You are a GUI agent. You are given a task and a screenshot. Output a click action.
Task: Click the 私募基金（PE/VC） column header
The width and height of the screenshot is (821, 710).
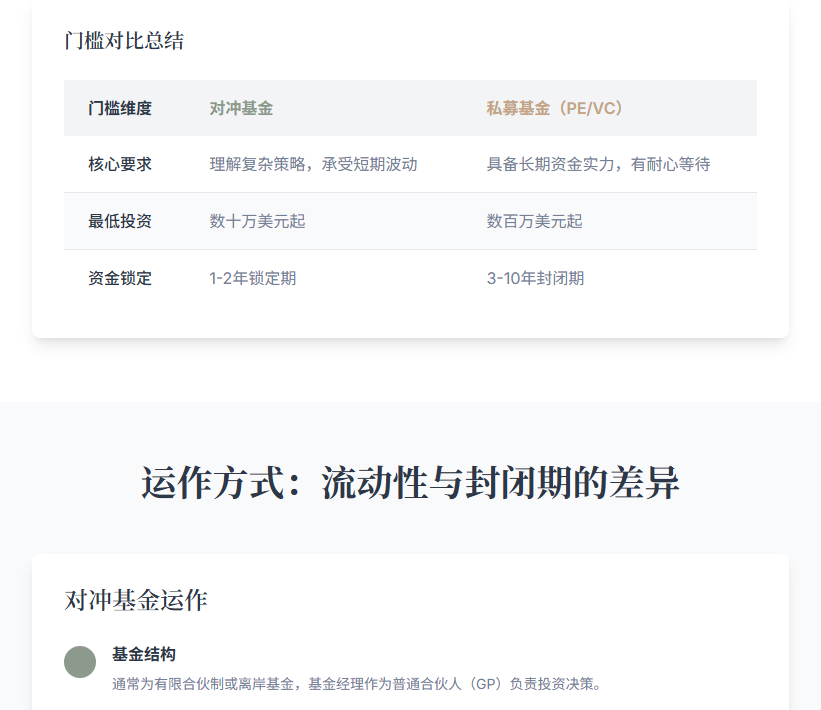[558, 108]
